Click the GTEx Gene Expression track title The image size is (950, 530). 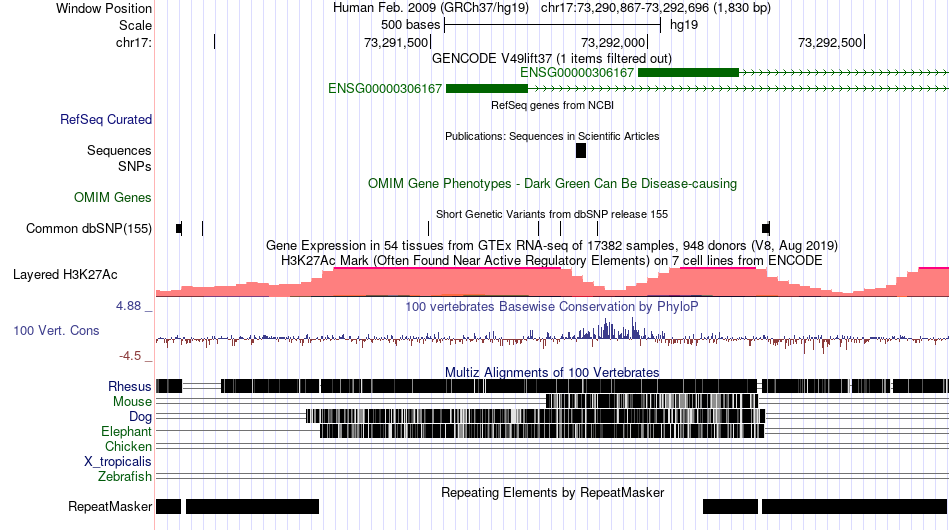click(x=552, y=245)
